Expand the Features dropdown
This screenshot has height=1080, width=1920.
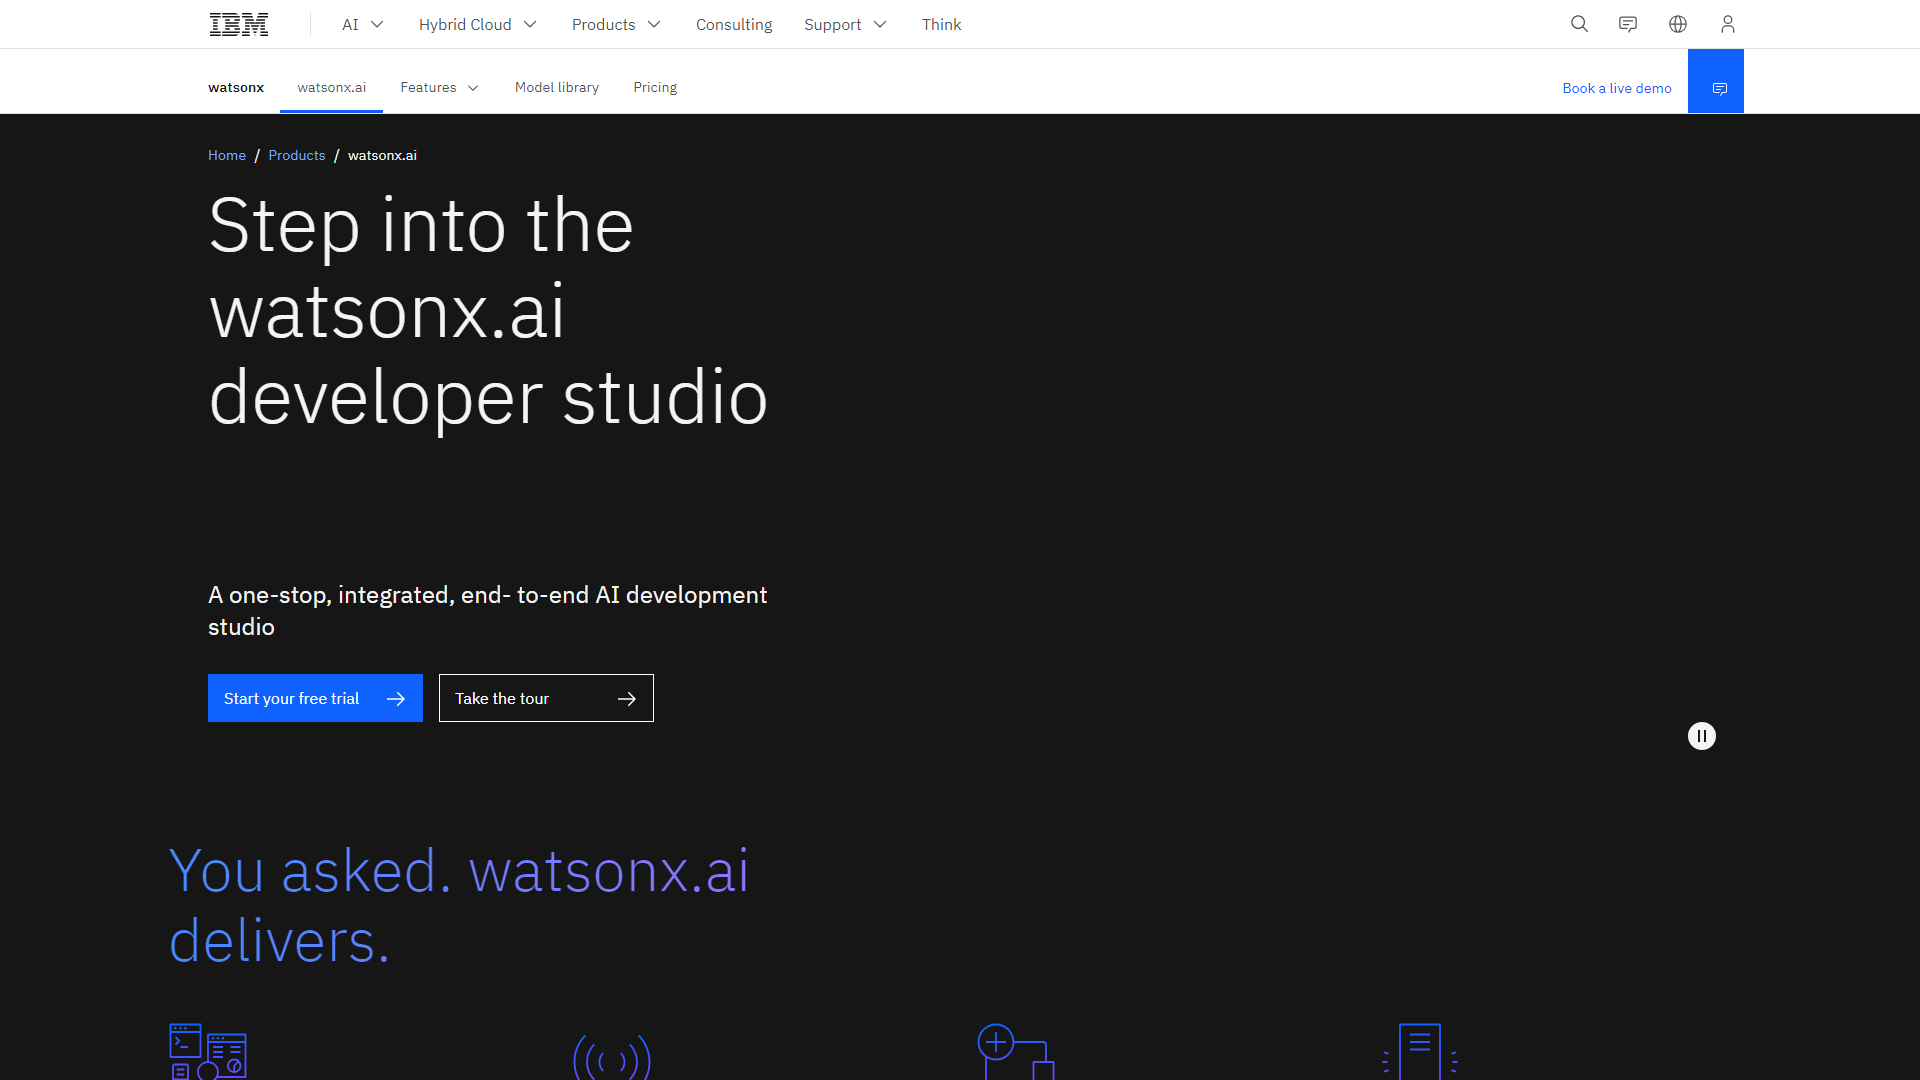(439, 87)
